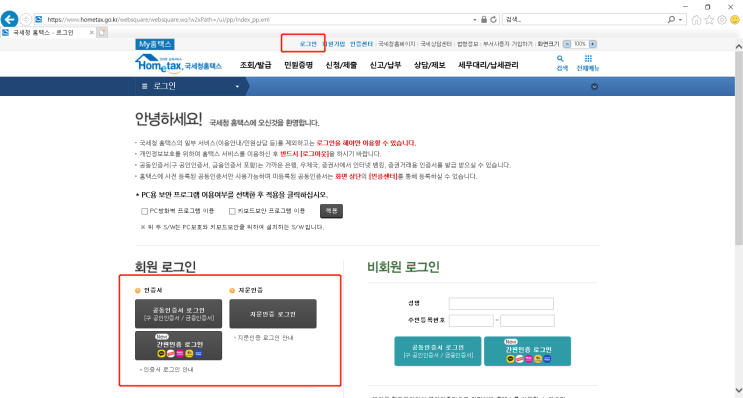Refresh the page with the reload icon
This screenshot has height=398, width=743.
[x=494, y=19]
